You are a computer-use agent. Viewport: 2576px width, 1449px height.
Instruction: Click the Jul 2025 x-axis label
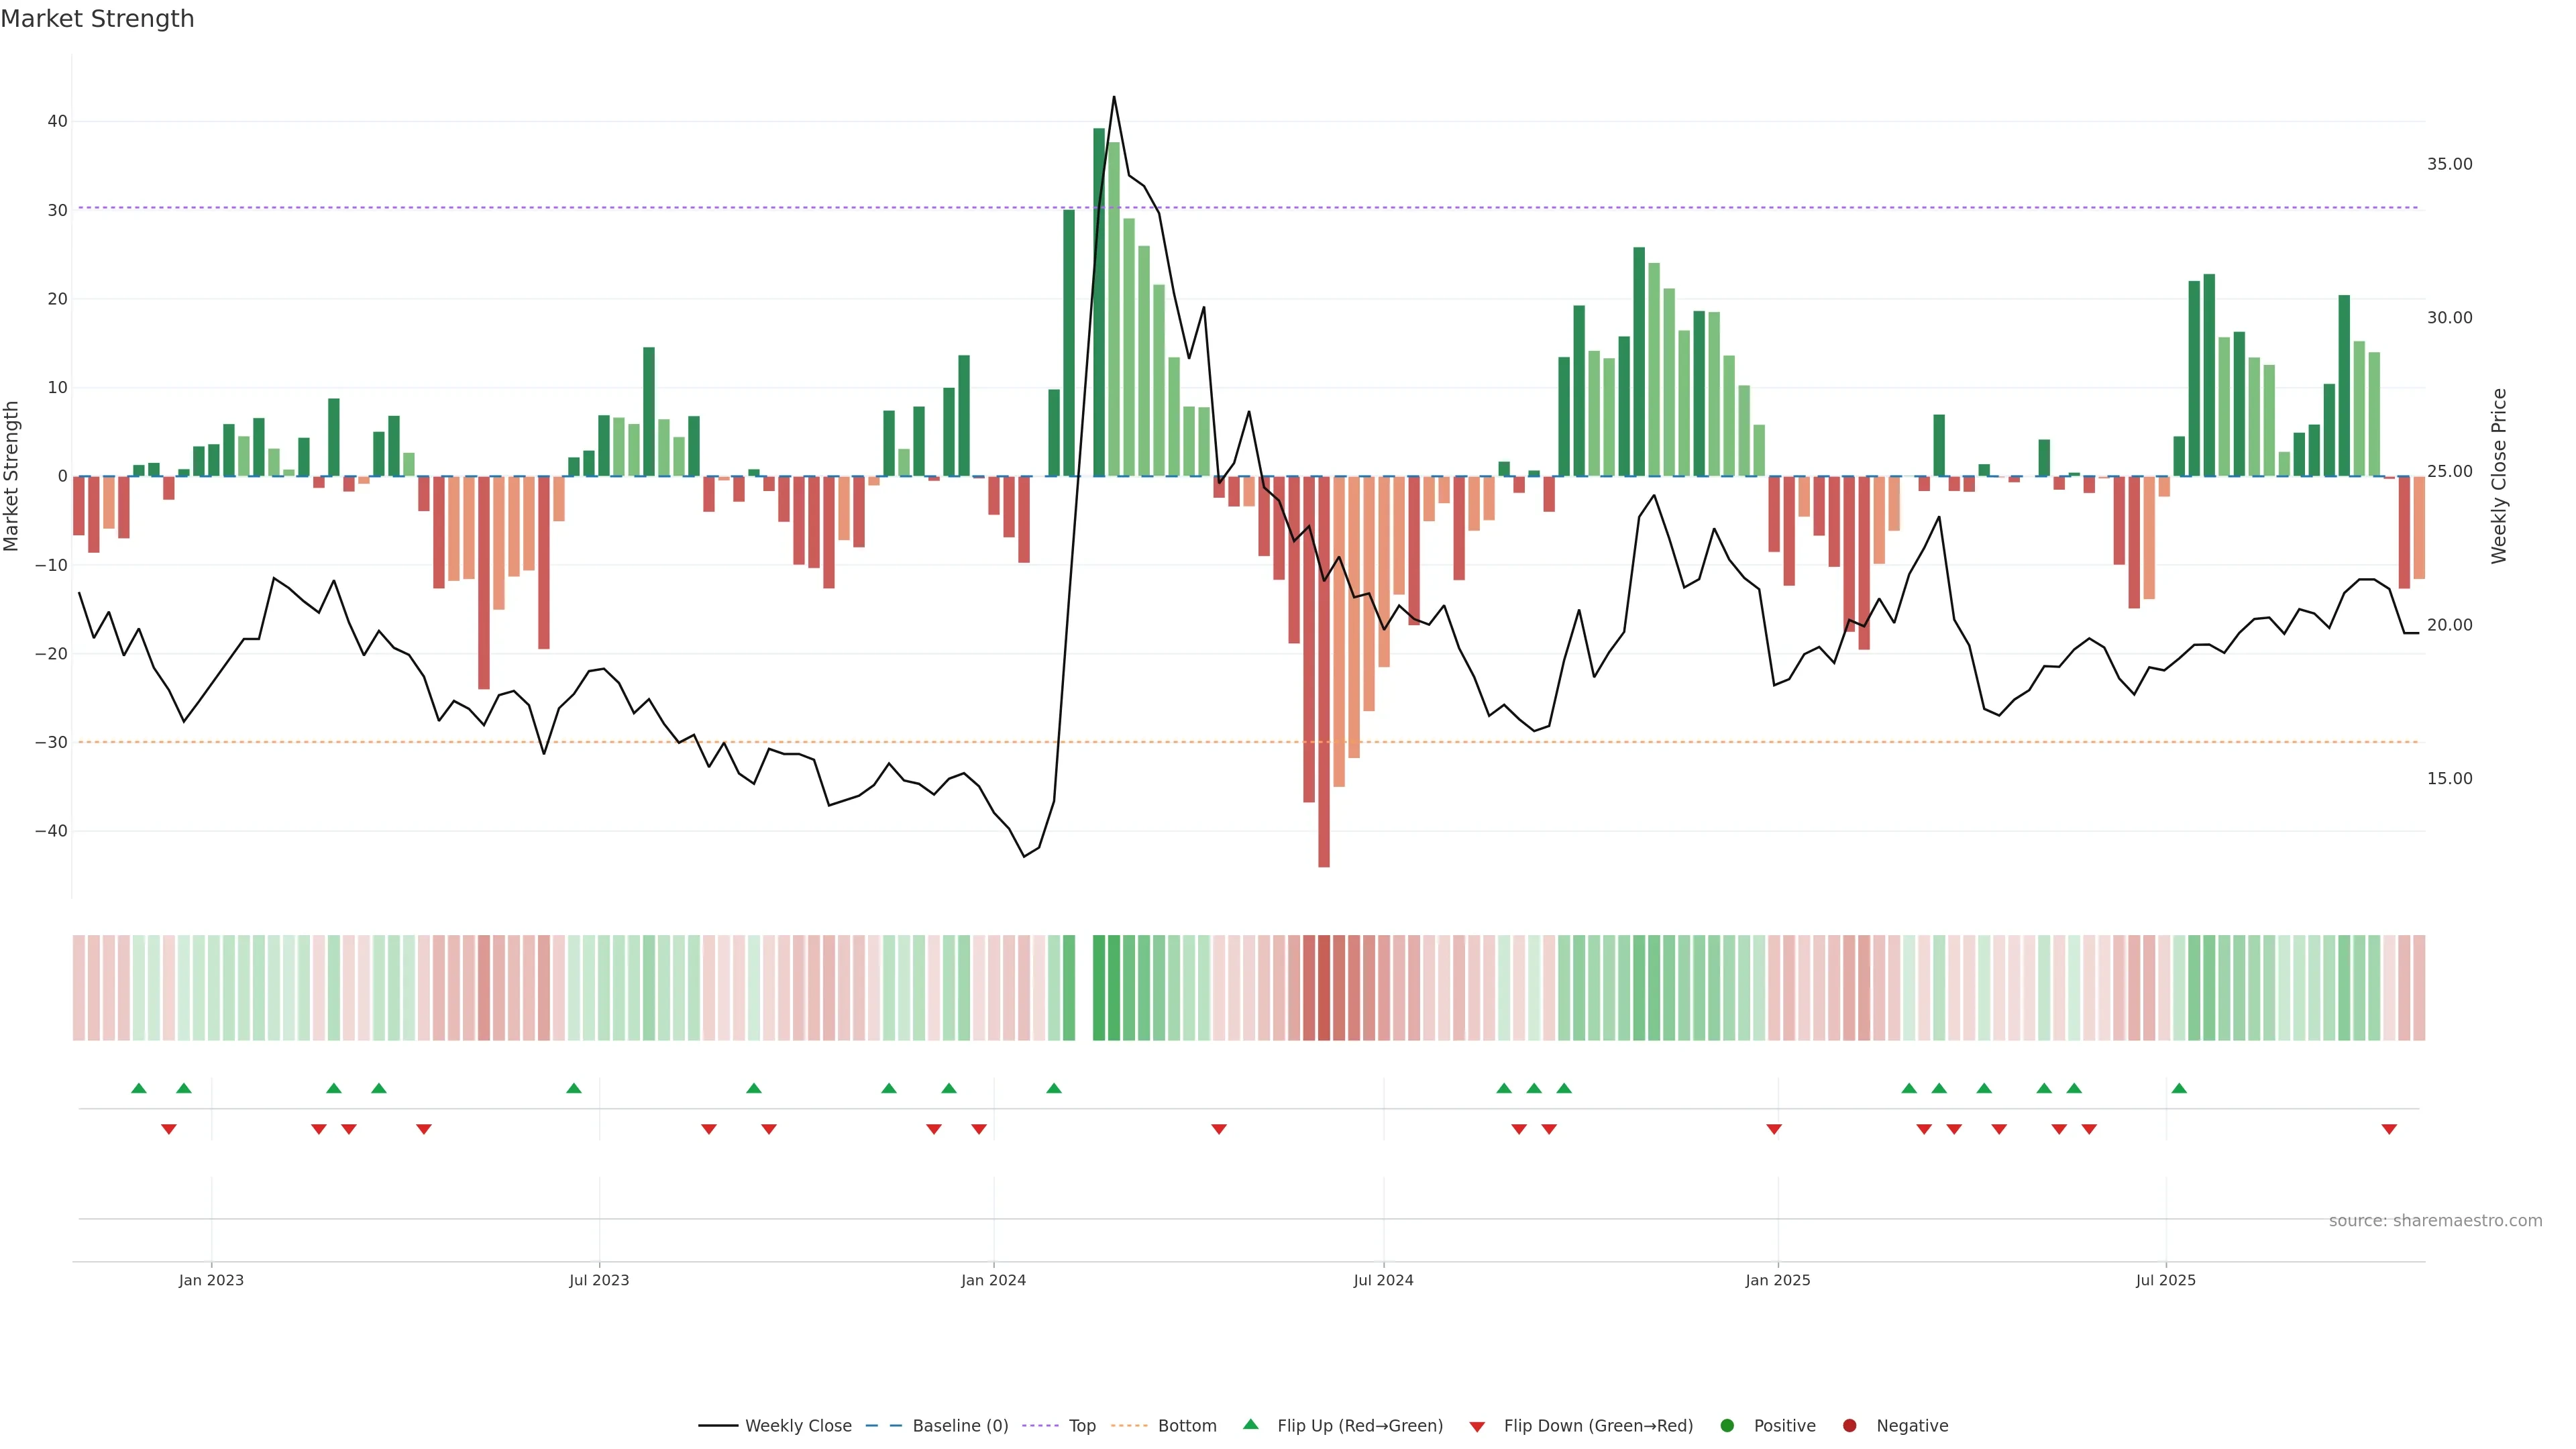(2165, 1280)
